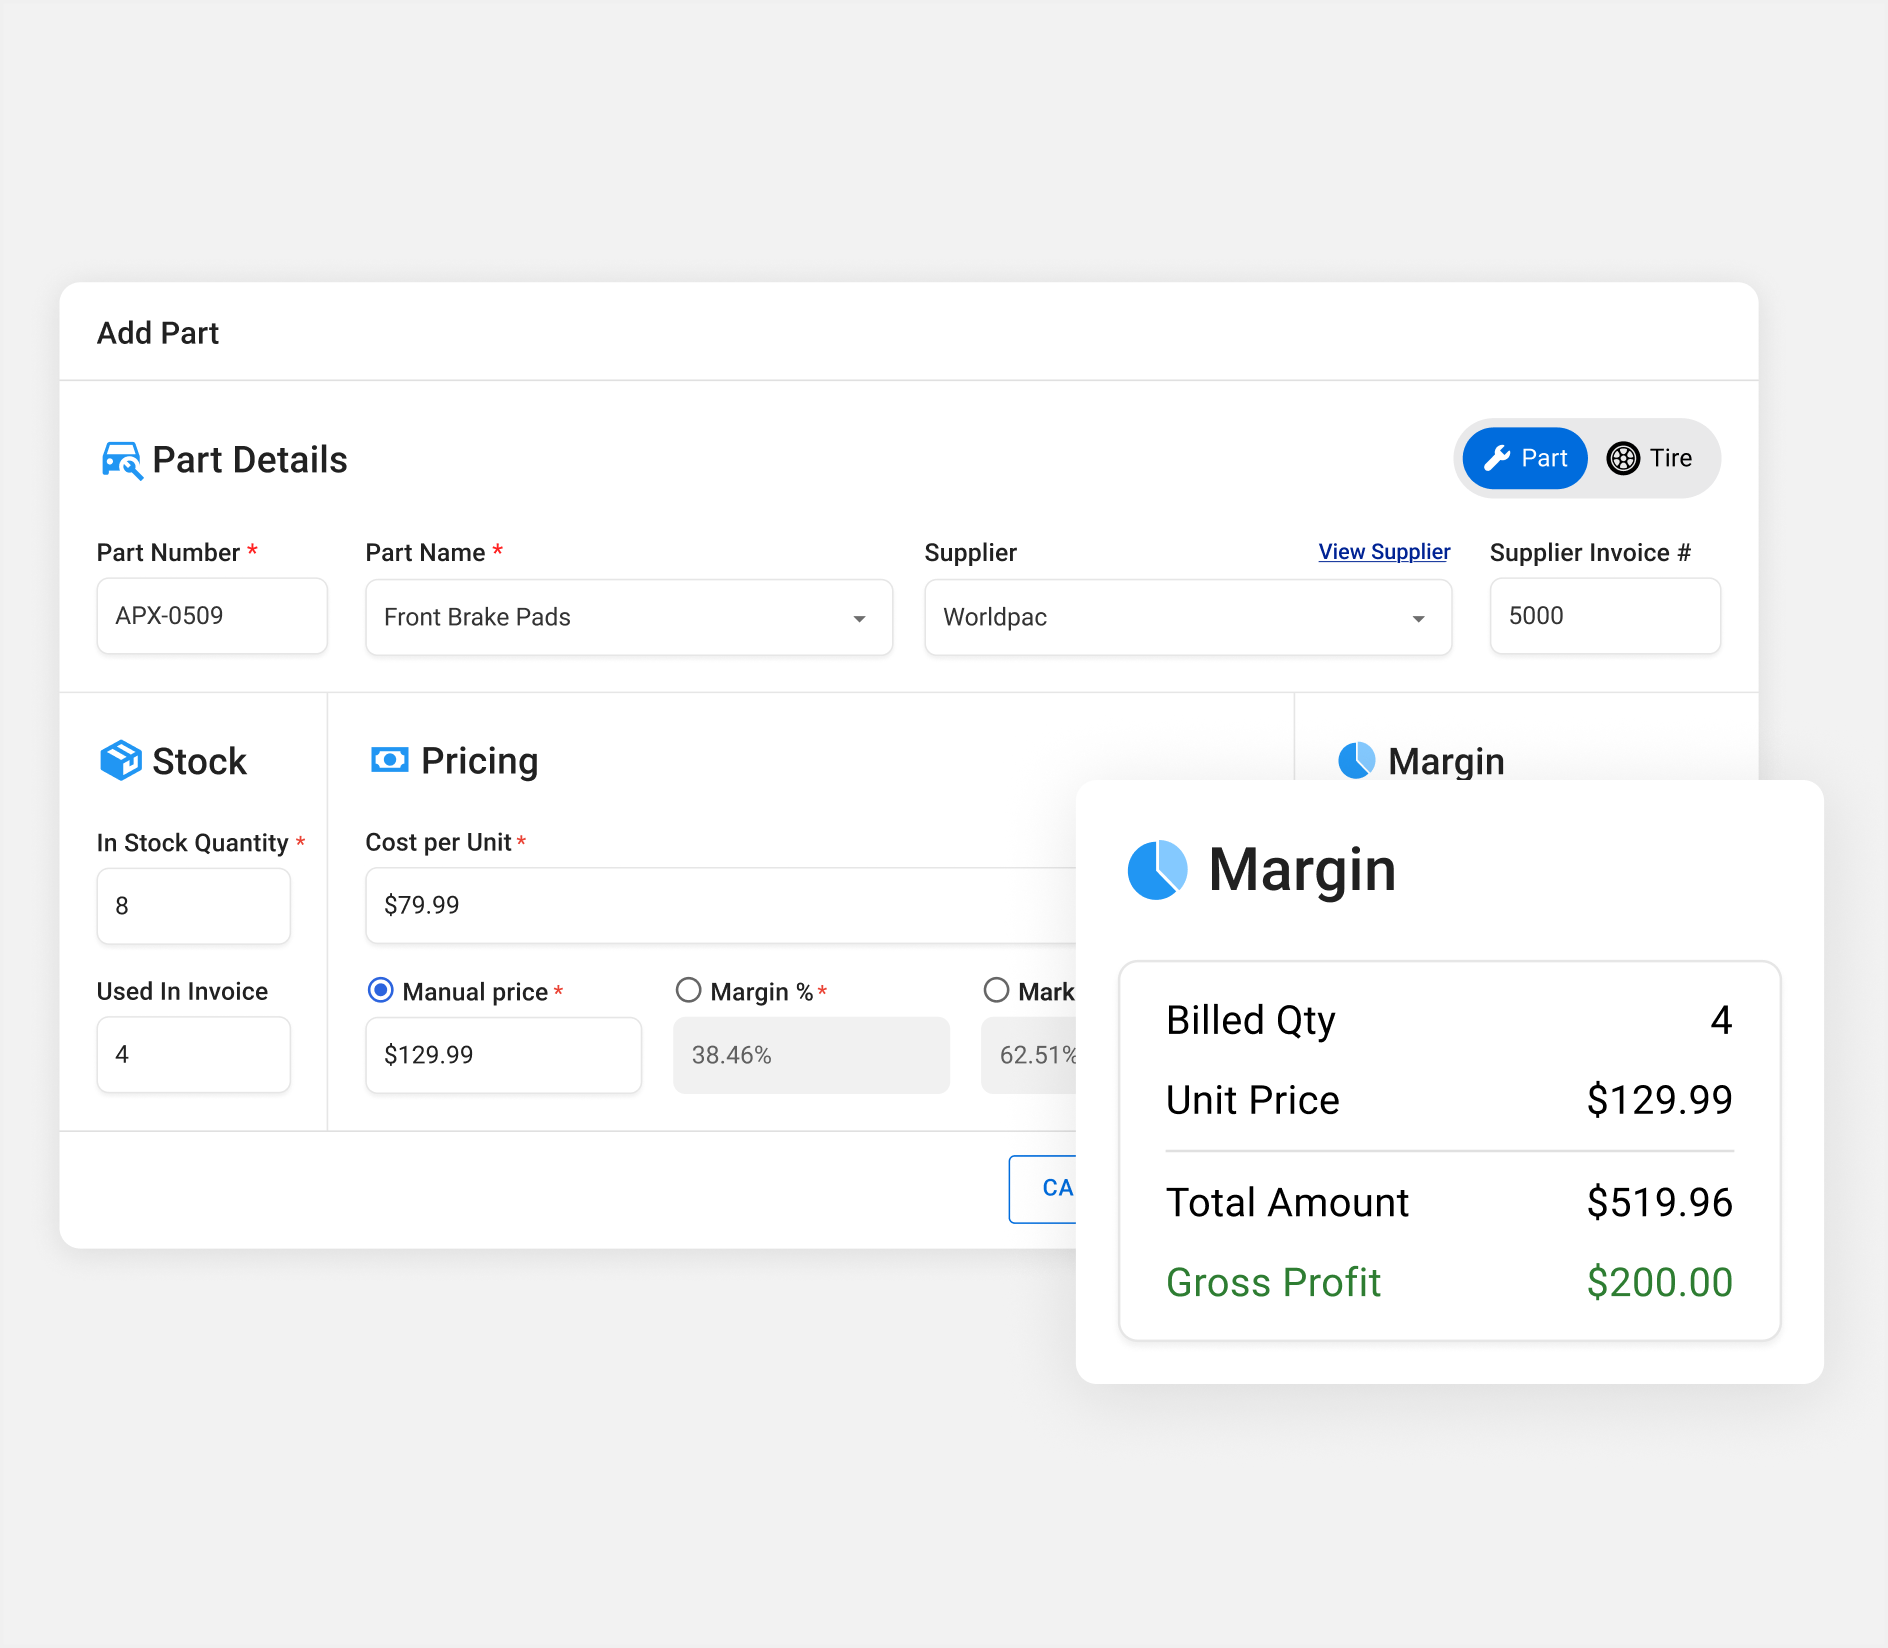Click the pie chart icon in Margin popup
The width and height of the screenshot is (1888, 1648).
click(1157, 870)
